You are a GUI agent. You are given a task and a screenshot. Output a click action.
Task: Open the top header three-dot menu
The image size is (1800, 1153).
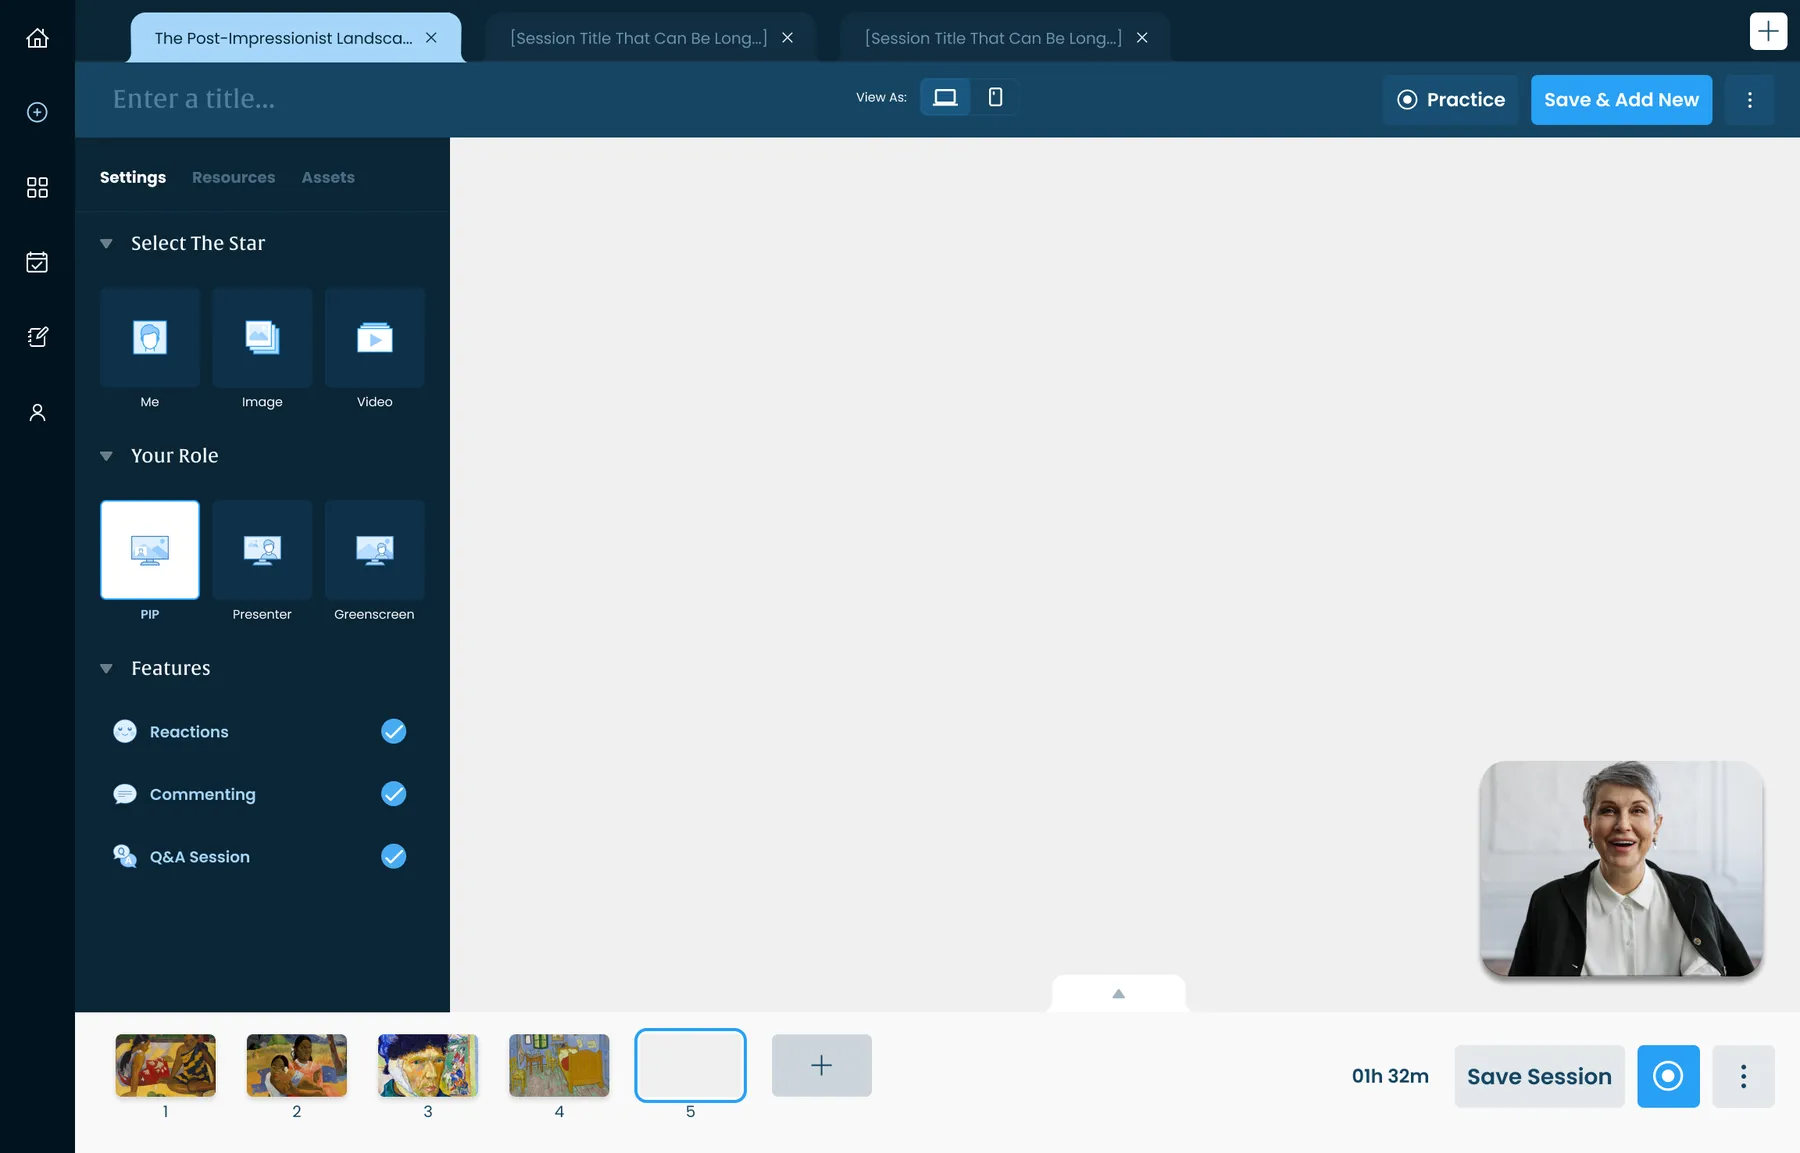(1749, 100)
